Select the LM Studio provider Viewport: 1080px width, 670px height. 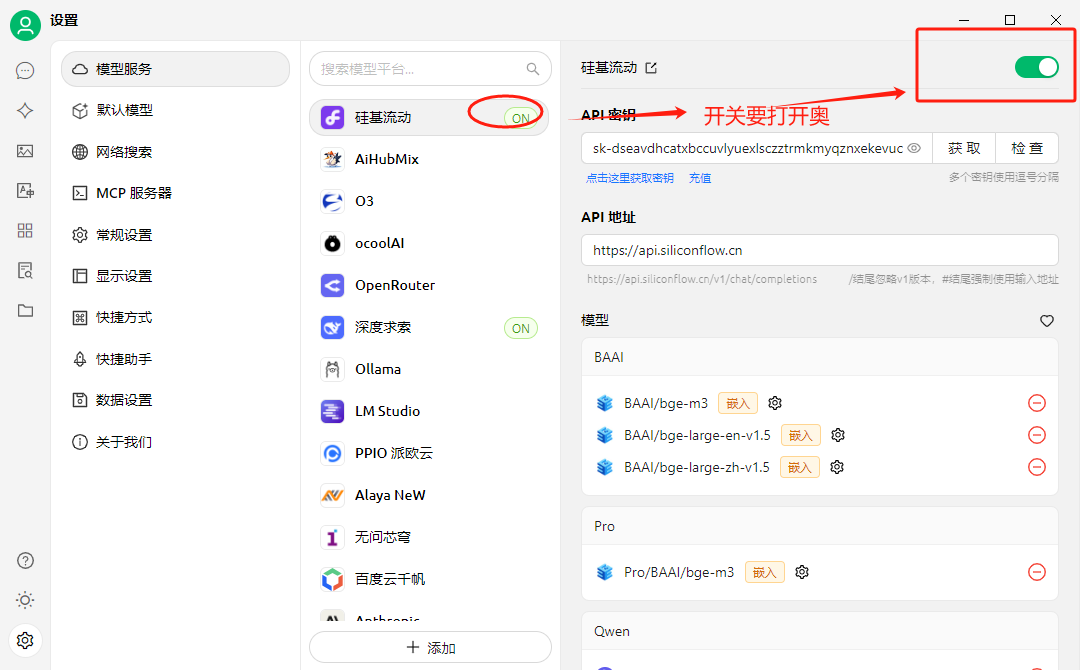(x=429, y=411)
